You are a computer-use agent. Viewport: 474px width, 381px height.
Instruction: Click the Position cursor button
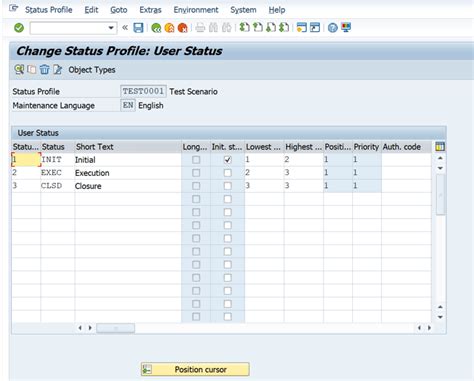(x=195, y=369)
